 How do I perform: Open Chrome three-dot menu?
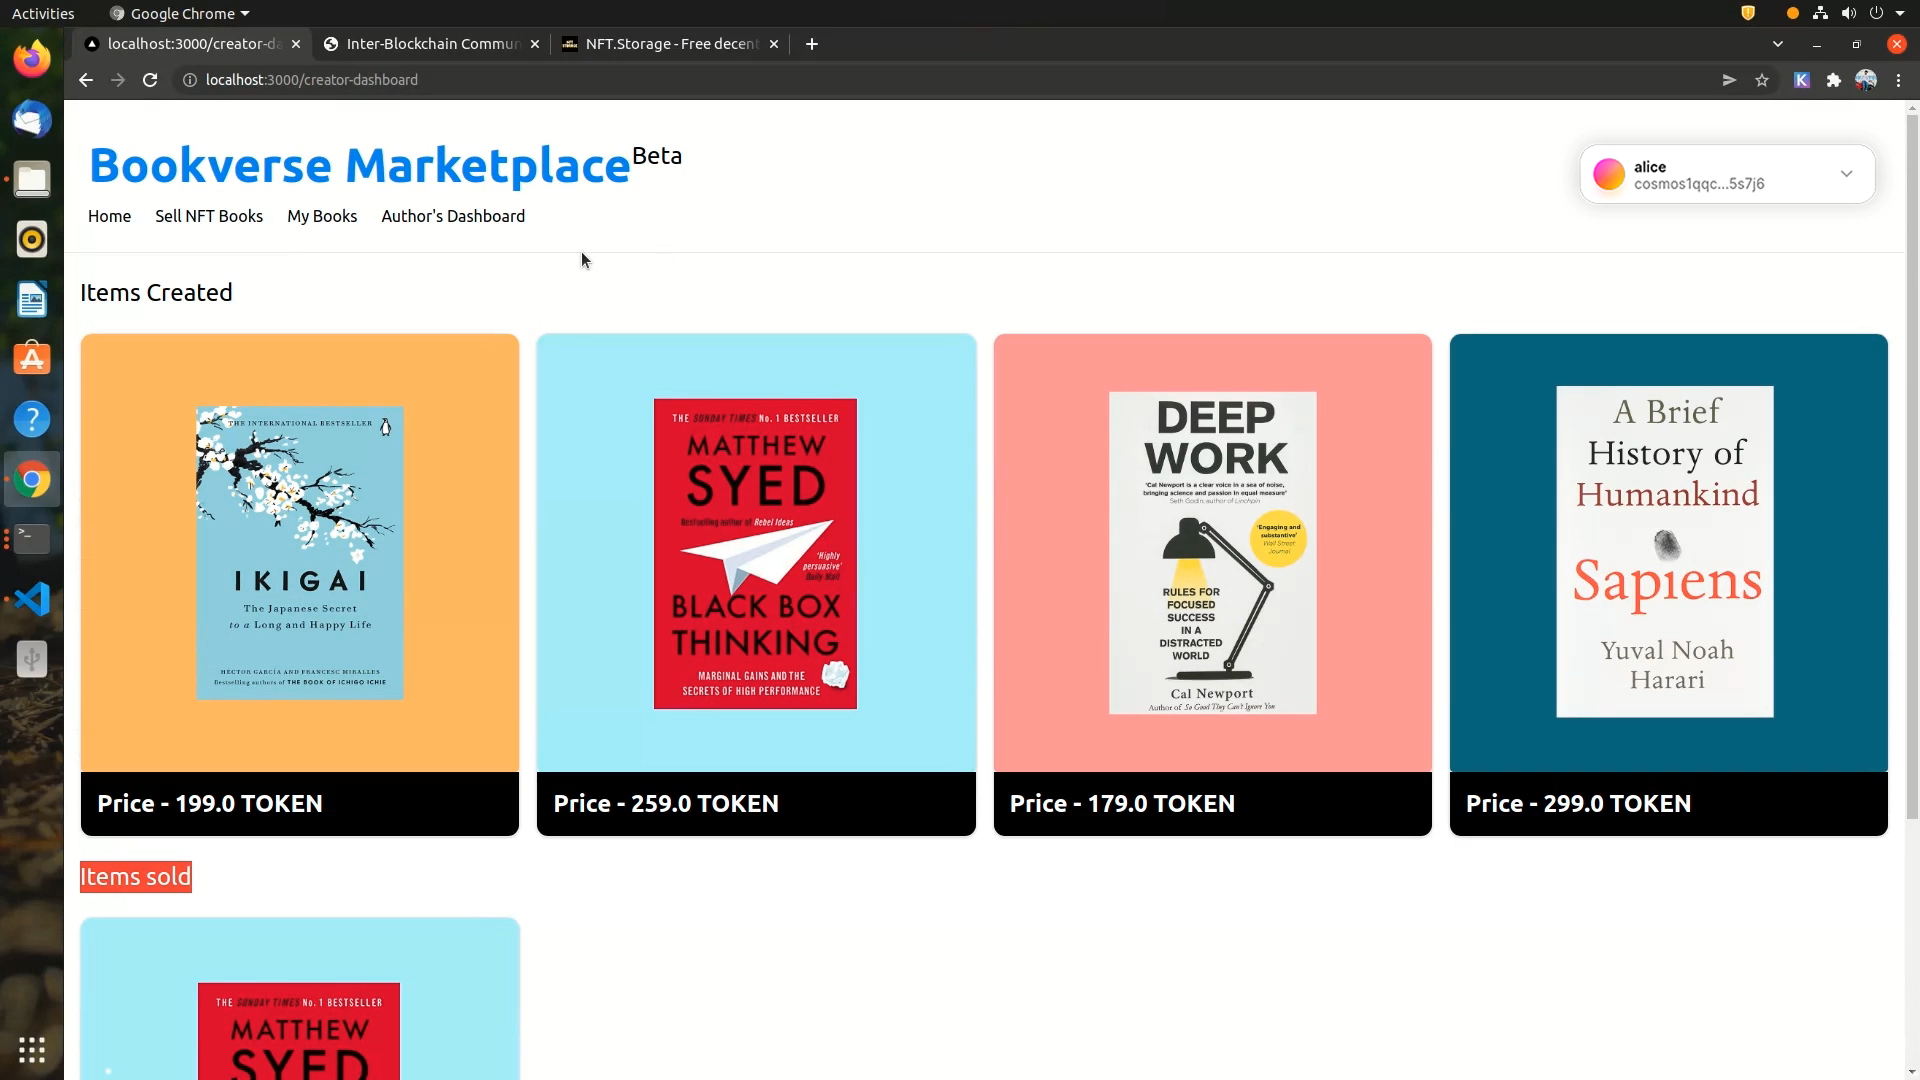pyautogui.click(x=1899, y=80)
